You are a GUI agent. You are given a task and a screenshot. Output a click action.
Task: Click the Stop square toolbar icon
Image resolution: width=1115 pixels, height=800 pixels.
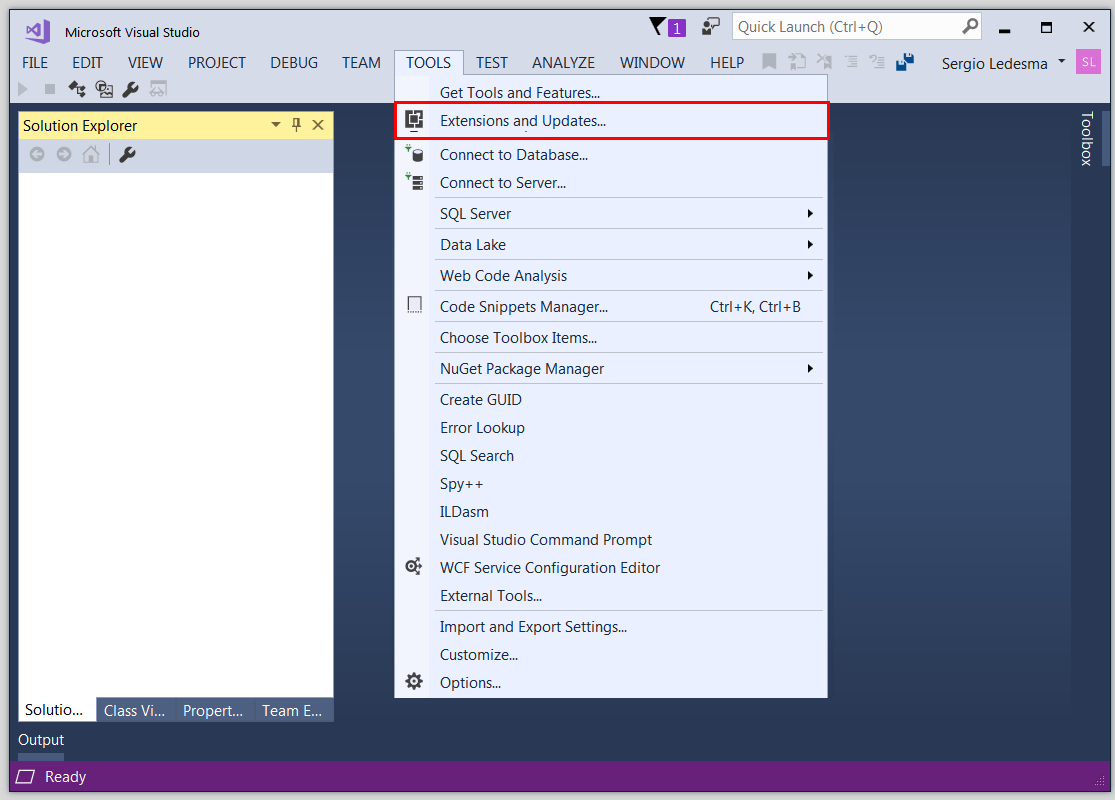[50, 89]
